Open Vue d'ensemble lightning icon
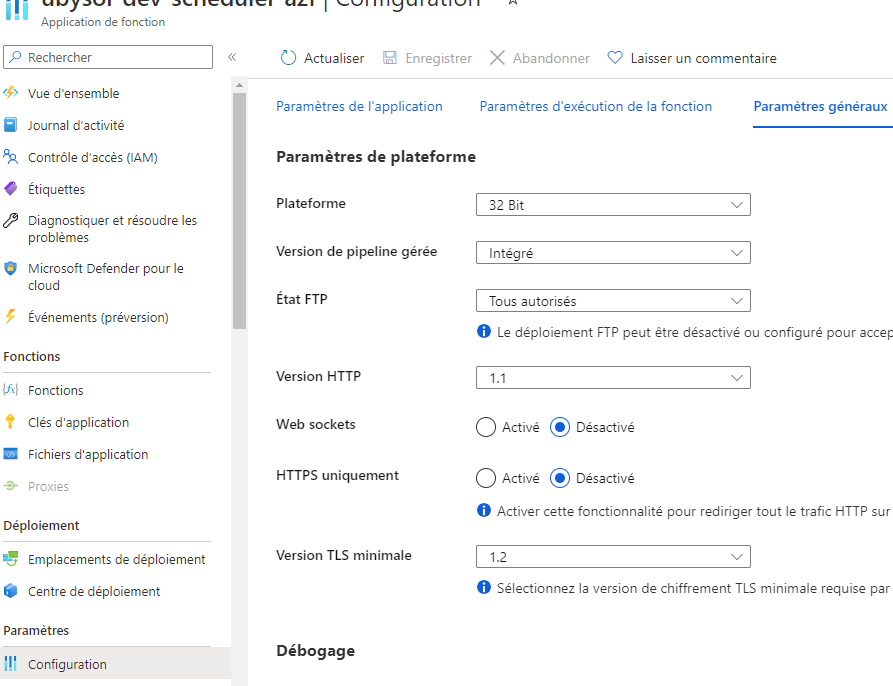Viewport: 893px width, 686px height. 11,93
